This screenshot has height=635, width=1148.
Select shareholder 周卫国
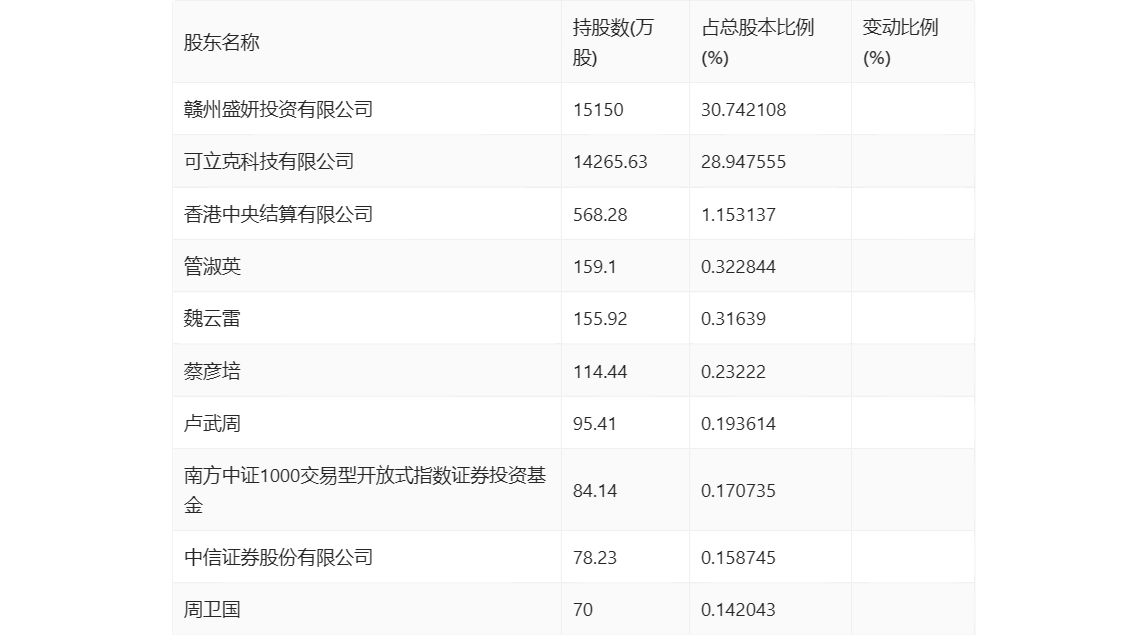[212, 609]
